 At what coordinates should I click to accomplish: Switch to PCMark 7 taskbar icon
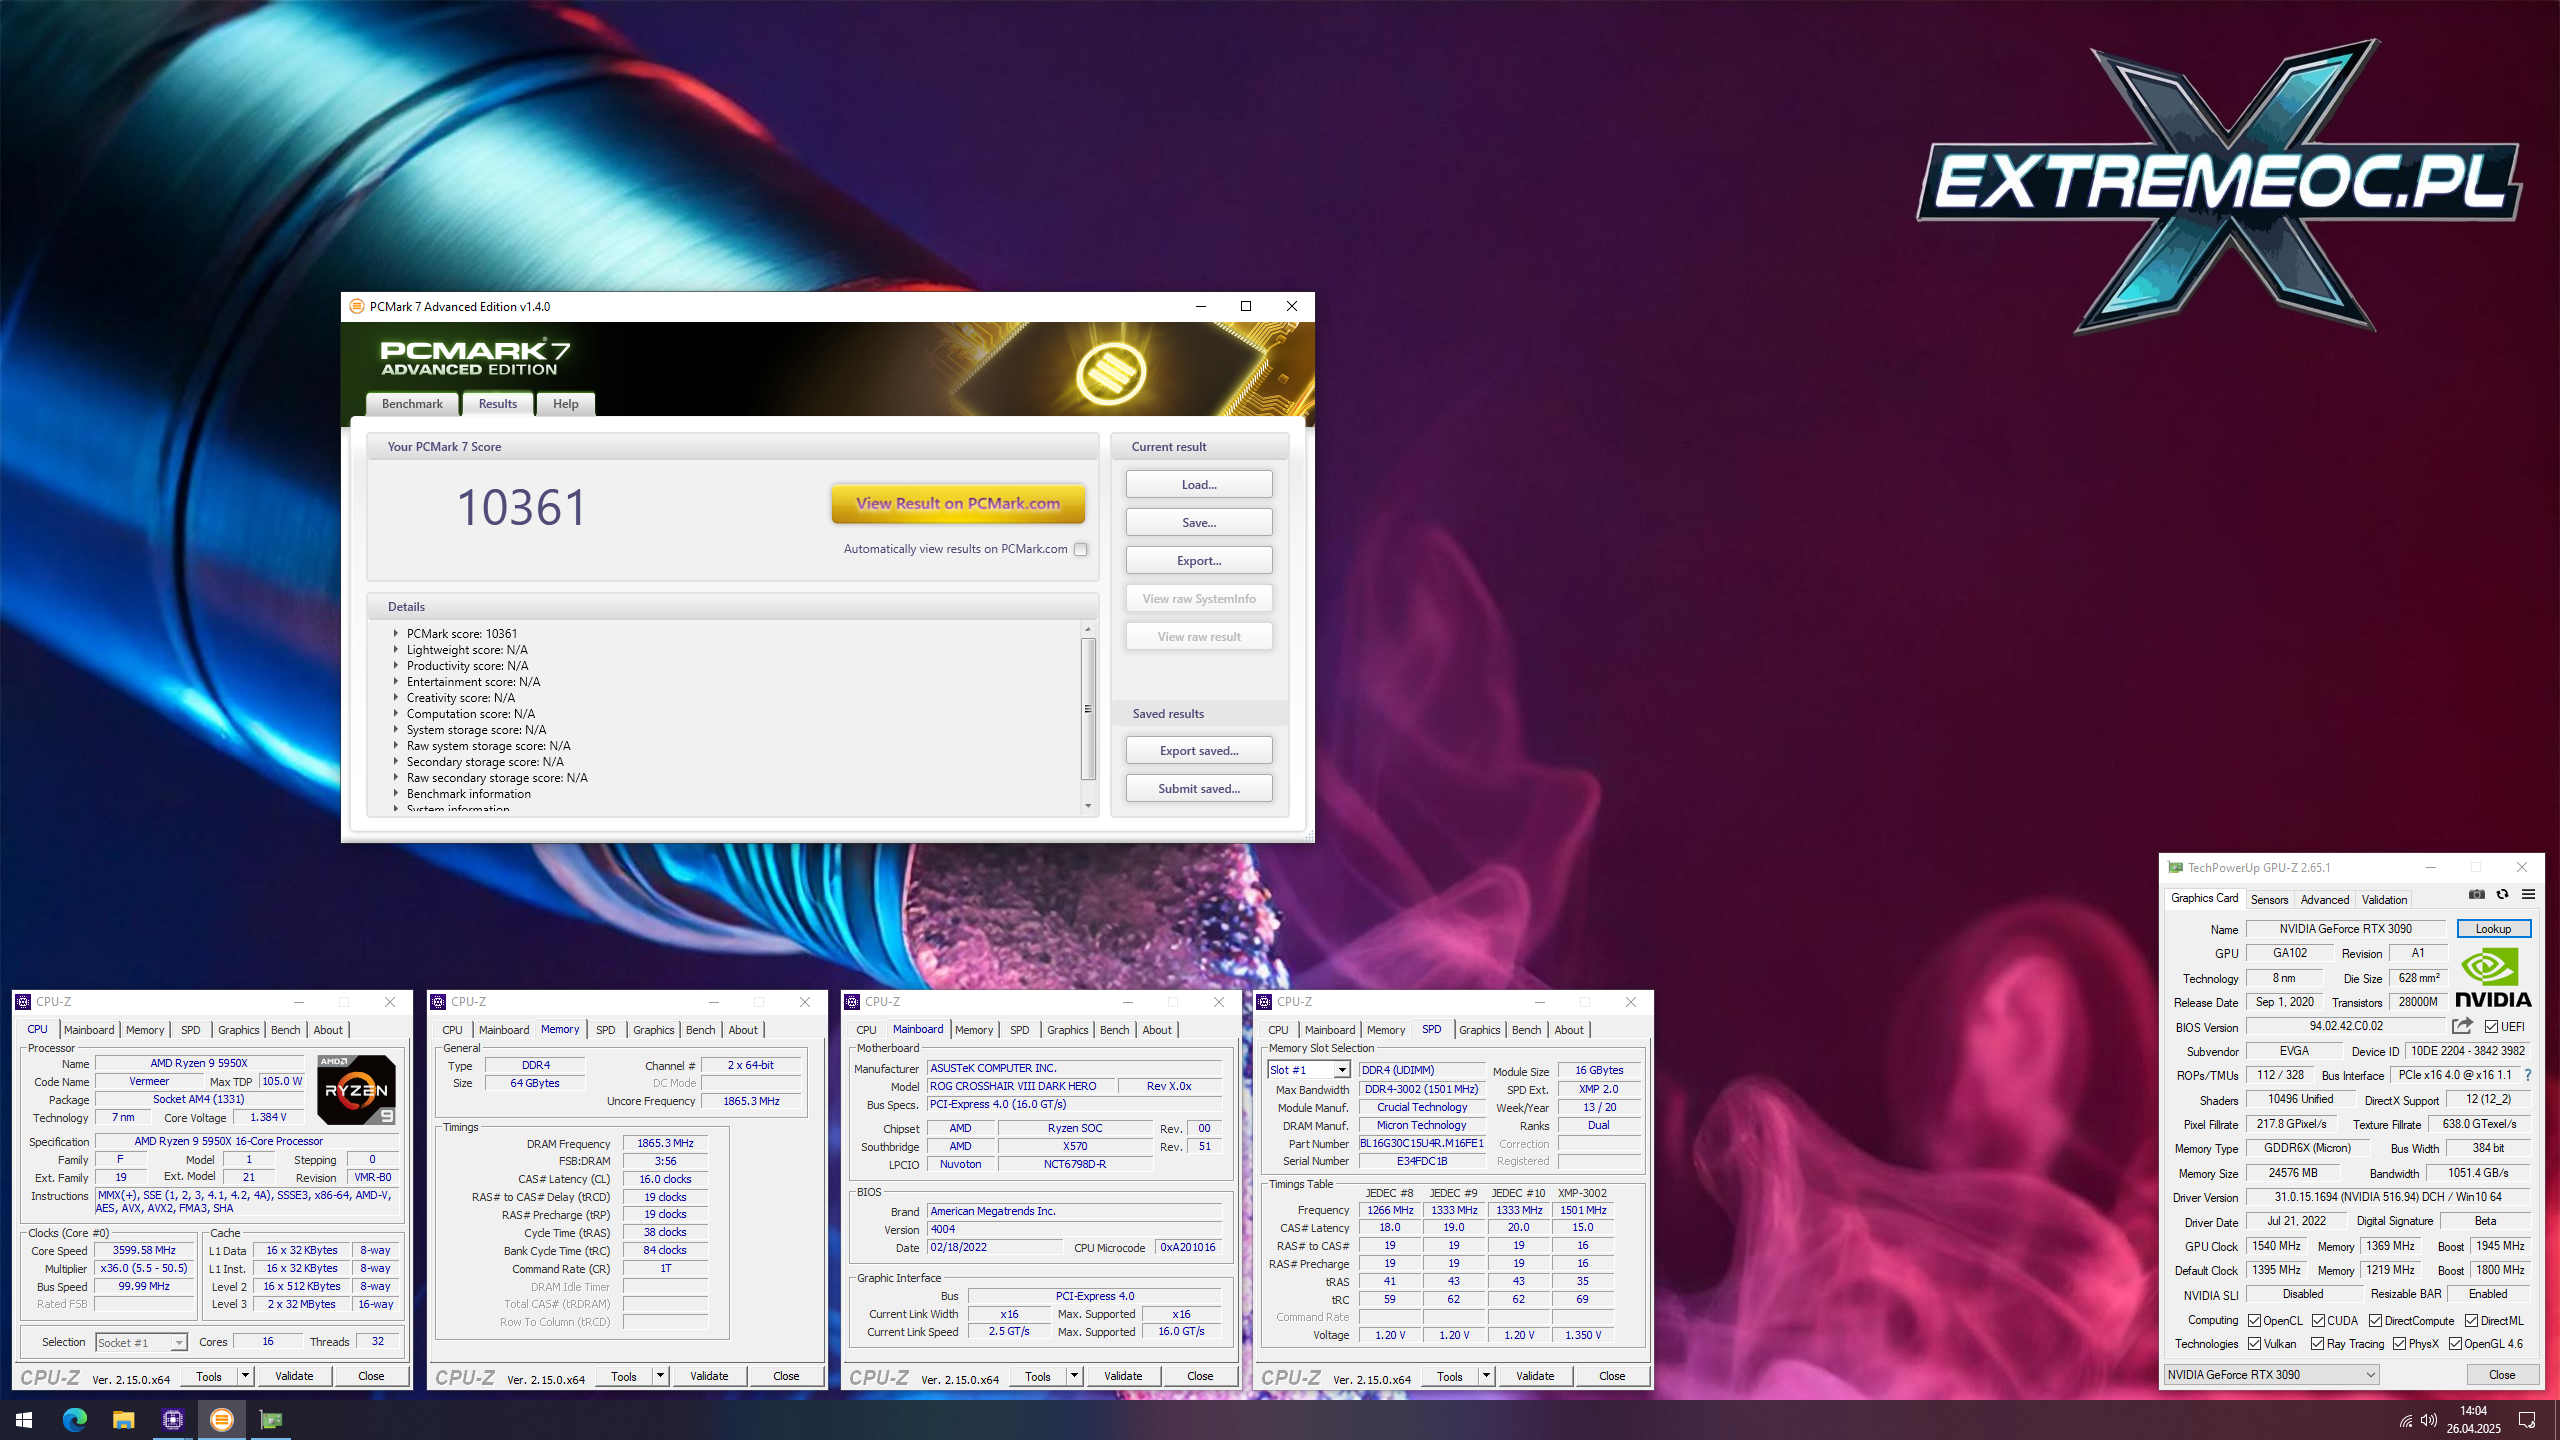click(221, 1420)
